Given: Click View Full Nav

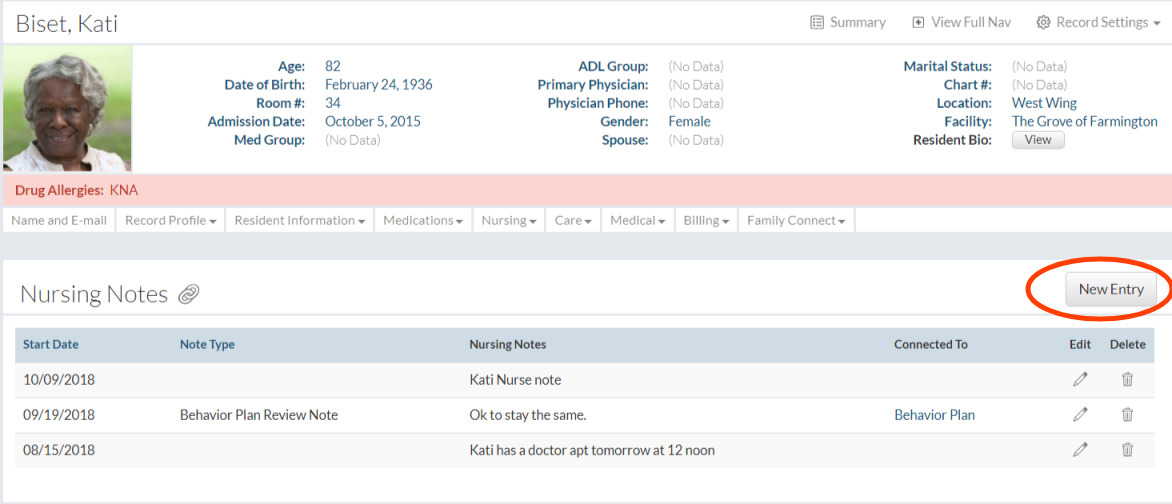Looking at the screenshot, I should (x=949, y=22).
